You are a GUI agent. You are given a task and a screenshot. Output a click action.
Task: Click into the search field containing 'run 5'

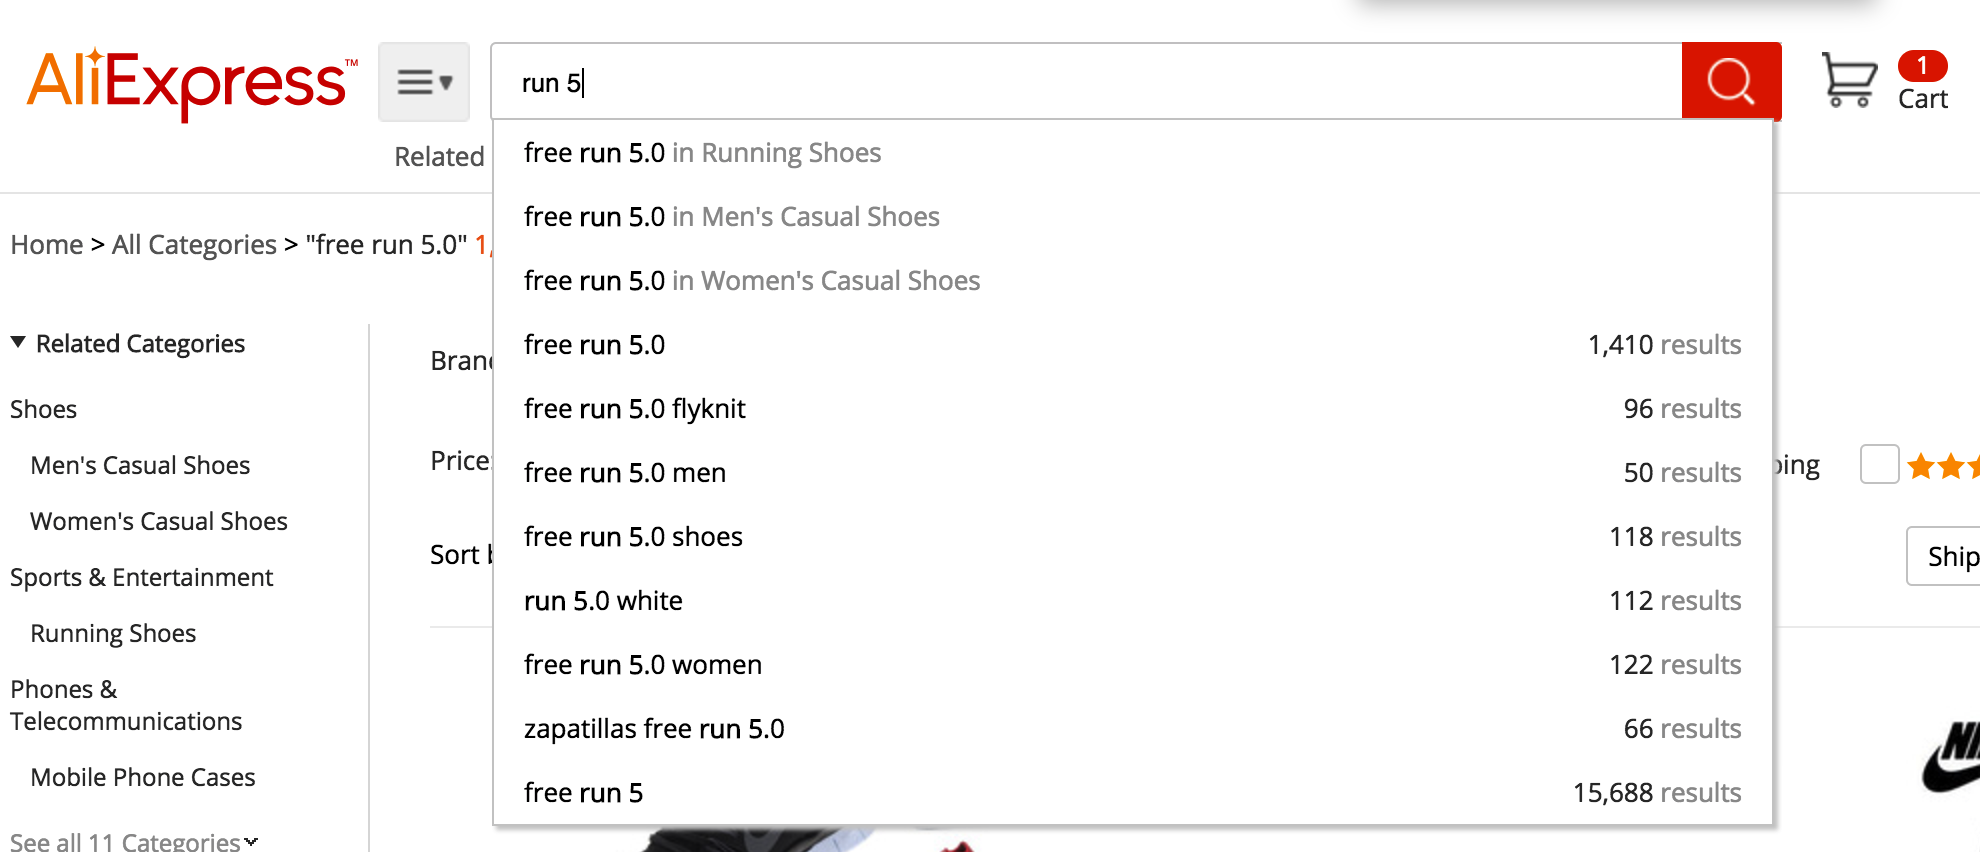point(1086,82)
